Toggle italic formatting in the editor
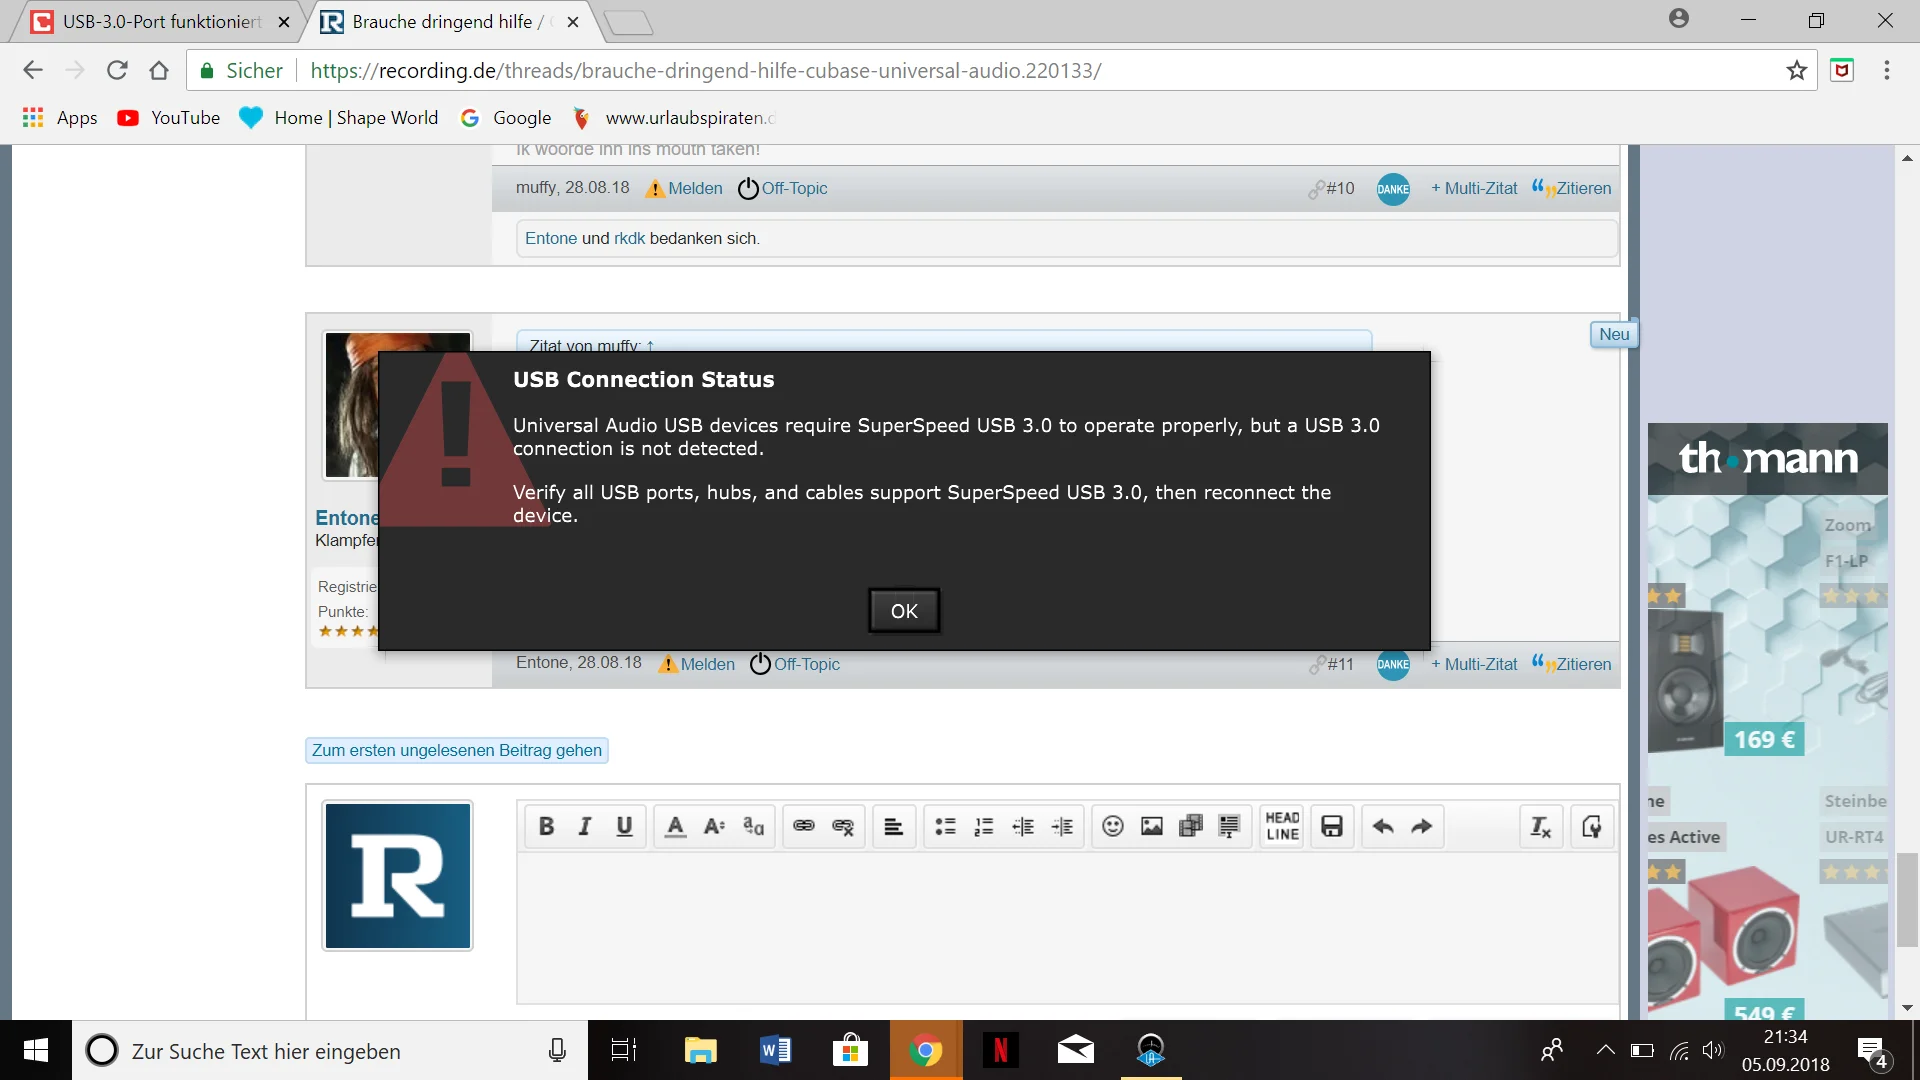 (x=585, y=827)
